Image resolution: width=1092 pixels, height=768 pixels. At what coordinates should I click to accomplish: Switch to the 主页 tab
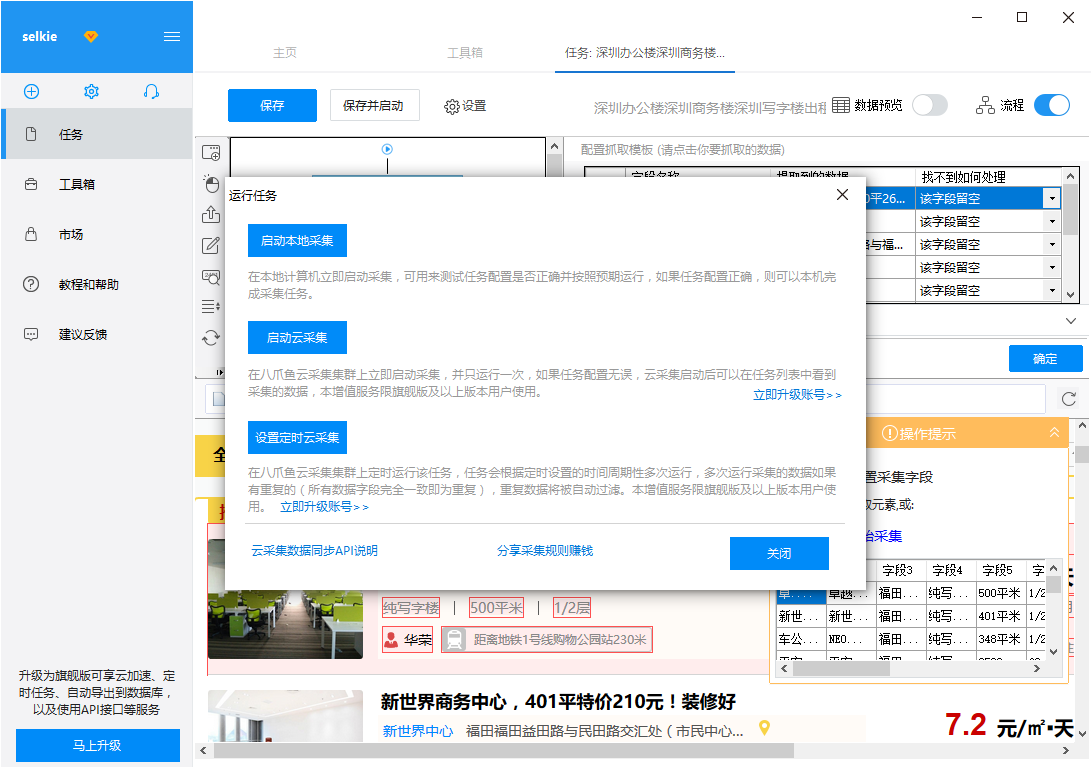285,53
